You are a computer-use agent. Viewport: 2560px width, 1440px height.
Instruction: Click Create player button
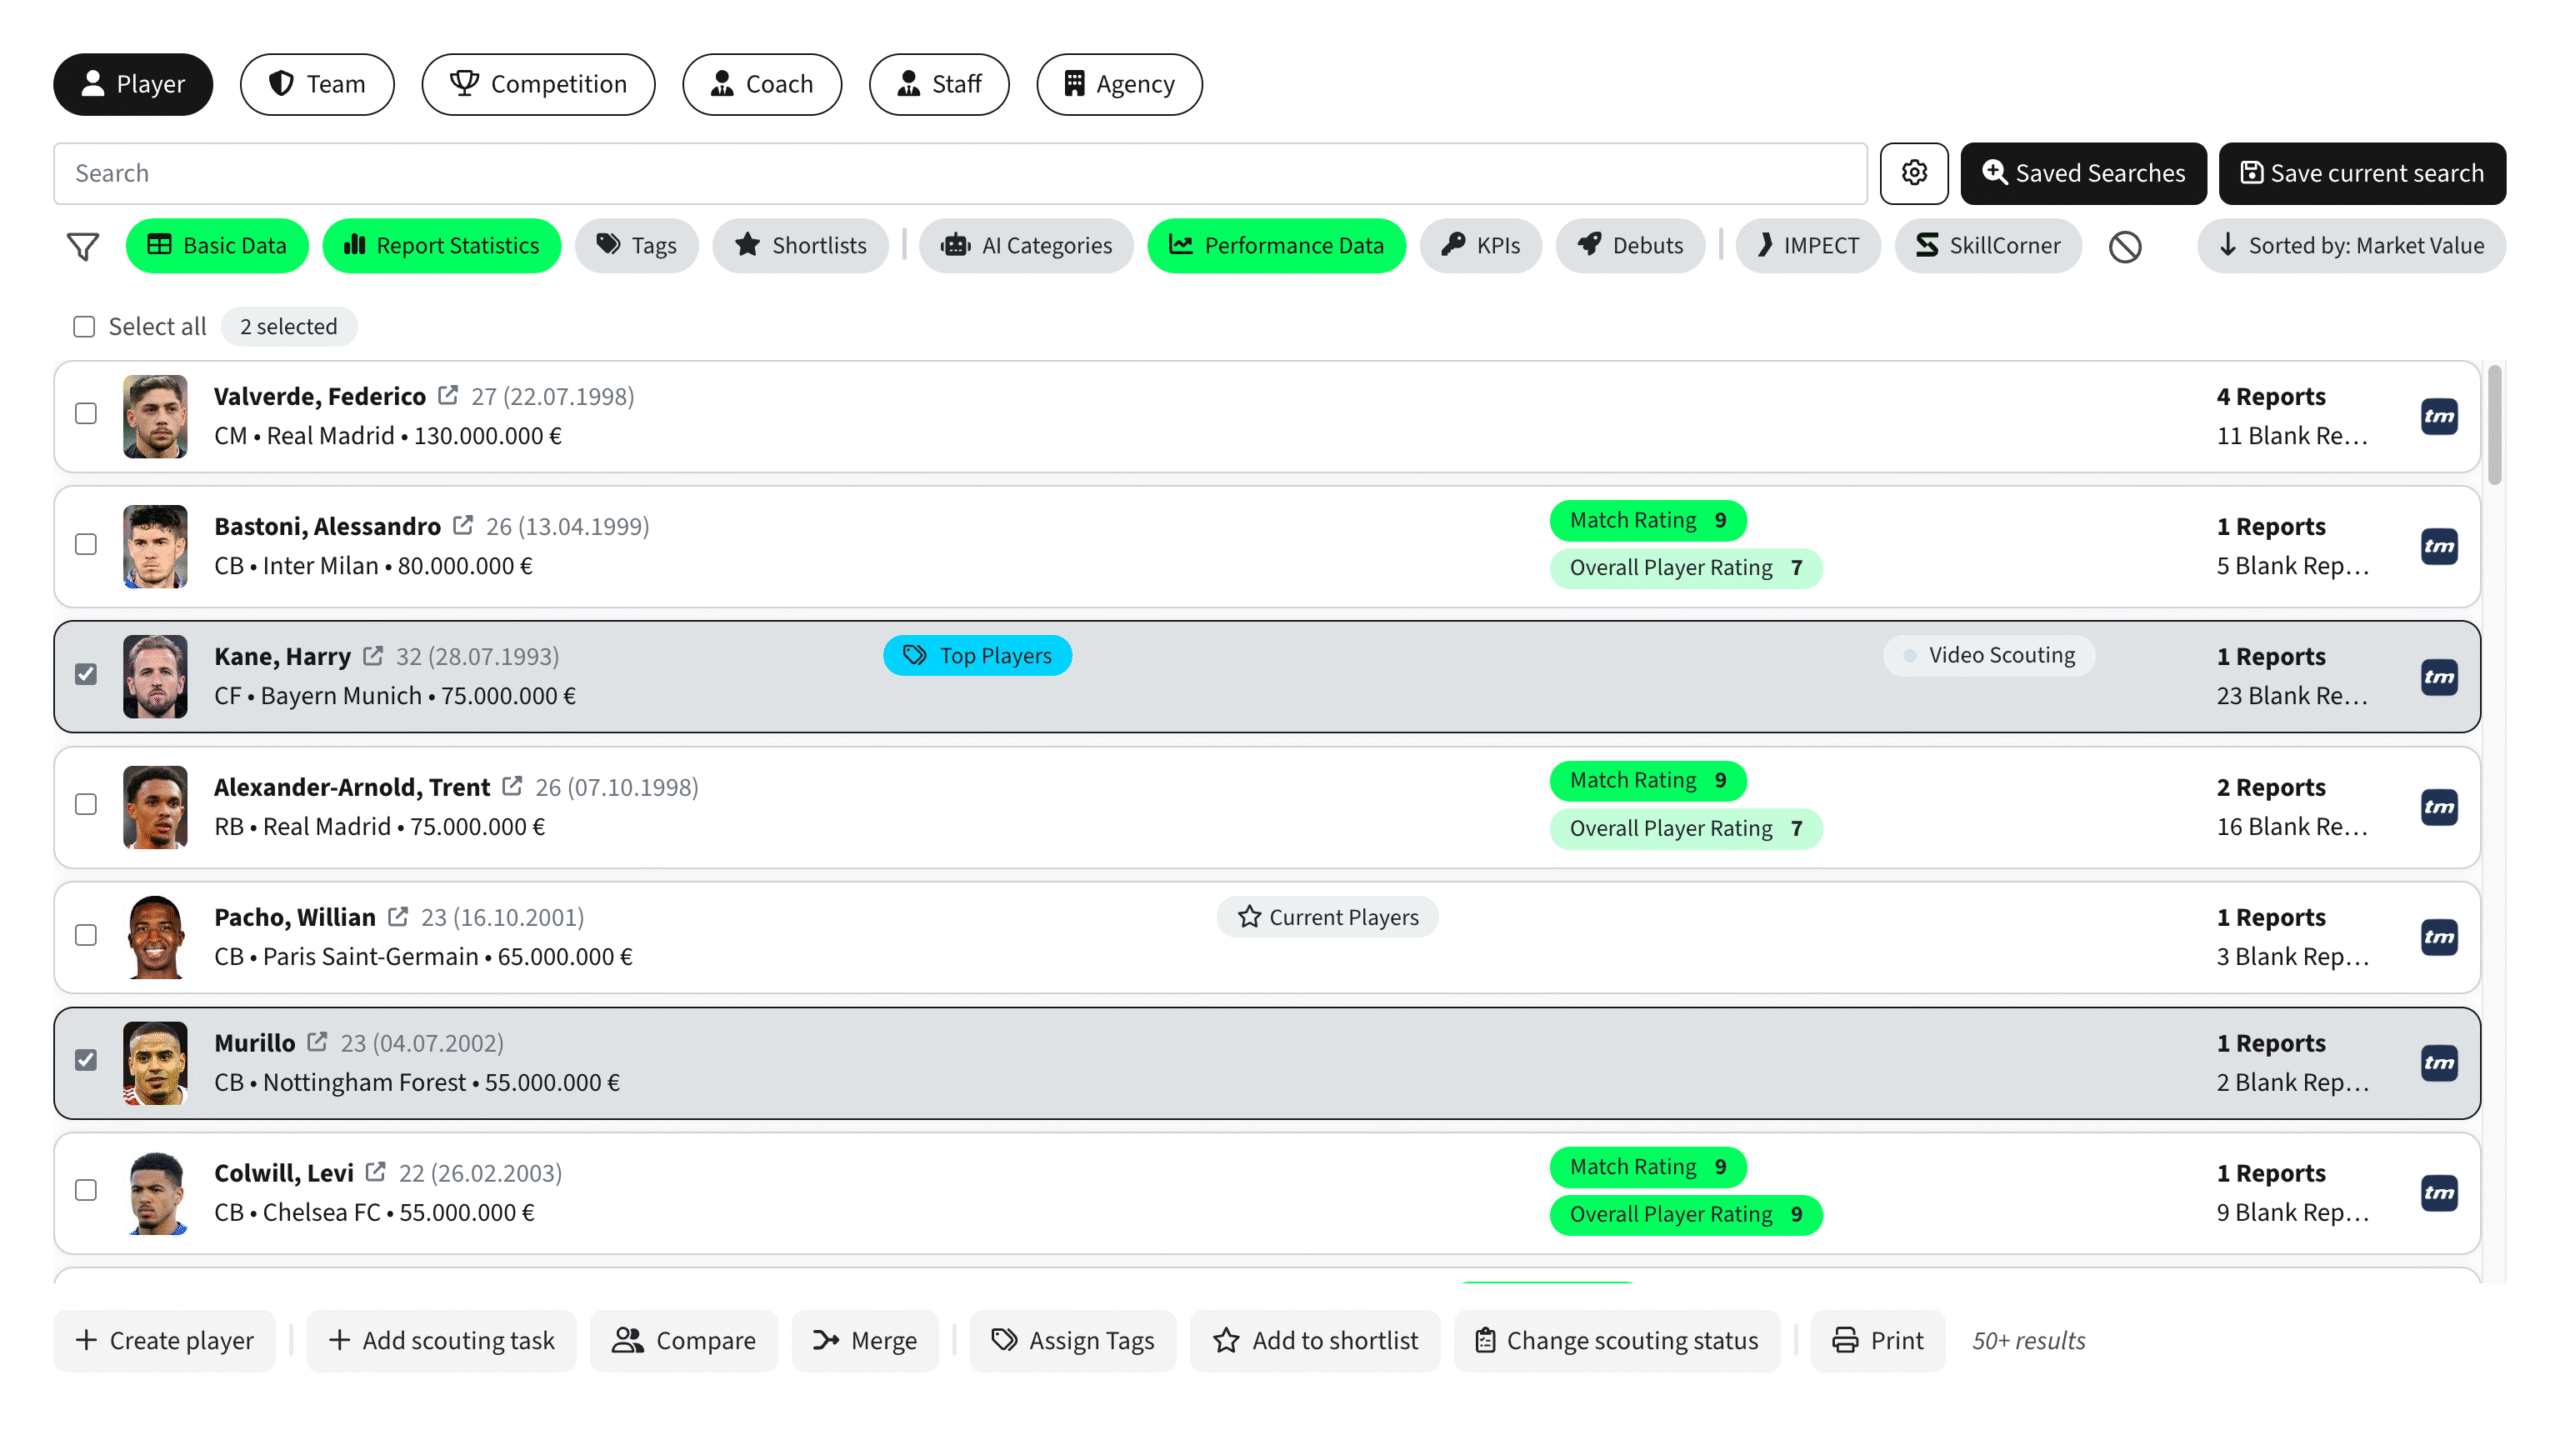tap(165, 1341)
